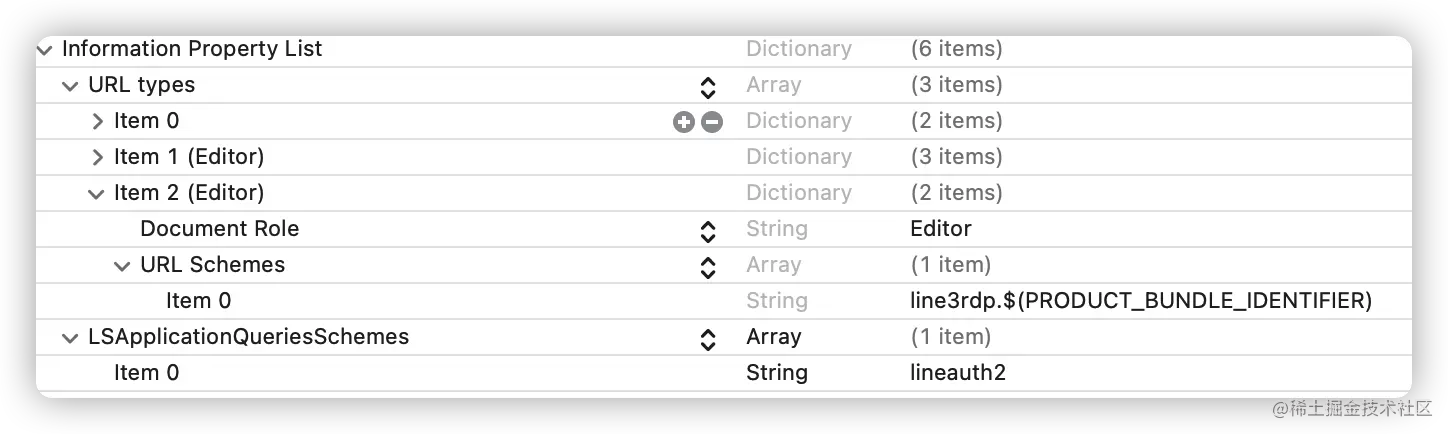Image resolution: width=1448 pixels, height=434 pixels.
Task: Click the Editor value of Document Role
Action: pyautogui.click(x=941, y=229)
